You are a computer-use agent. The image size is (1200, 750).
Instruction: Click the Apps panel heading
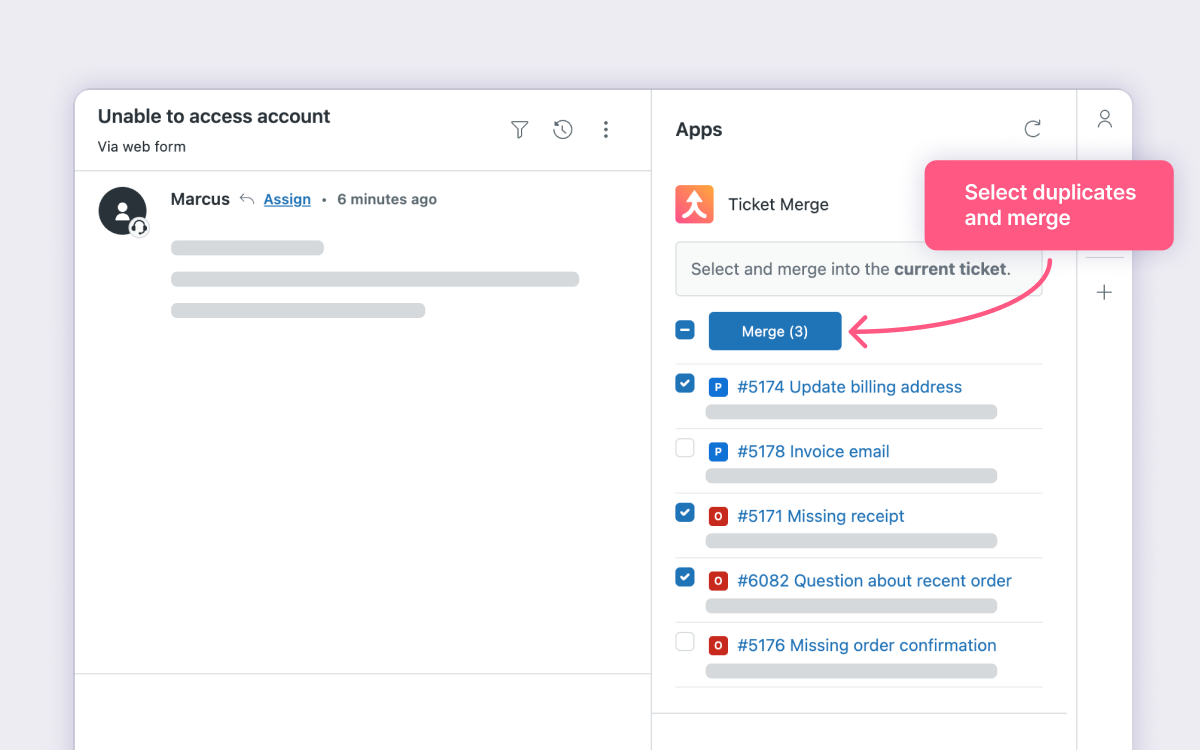(x=699, y=130)
